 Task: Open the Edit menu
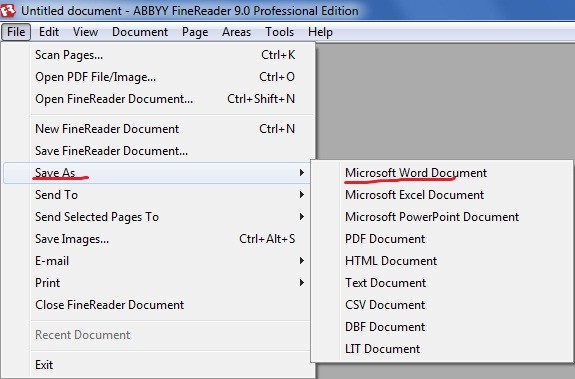pos(49,32)
